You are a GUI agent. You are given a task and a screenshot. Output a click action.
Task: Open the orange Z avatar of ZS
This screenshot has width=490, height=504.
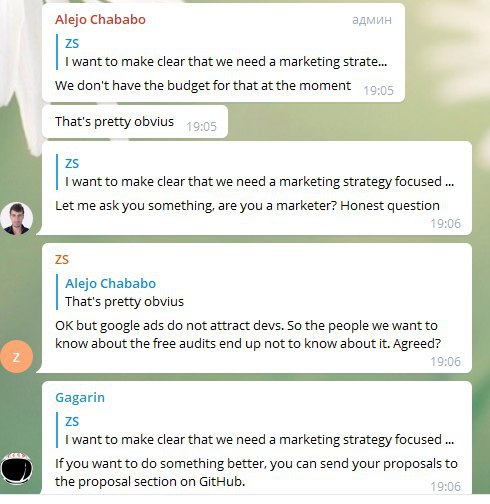tap(17, 357)
